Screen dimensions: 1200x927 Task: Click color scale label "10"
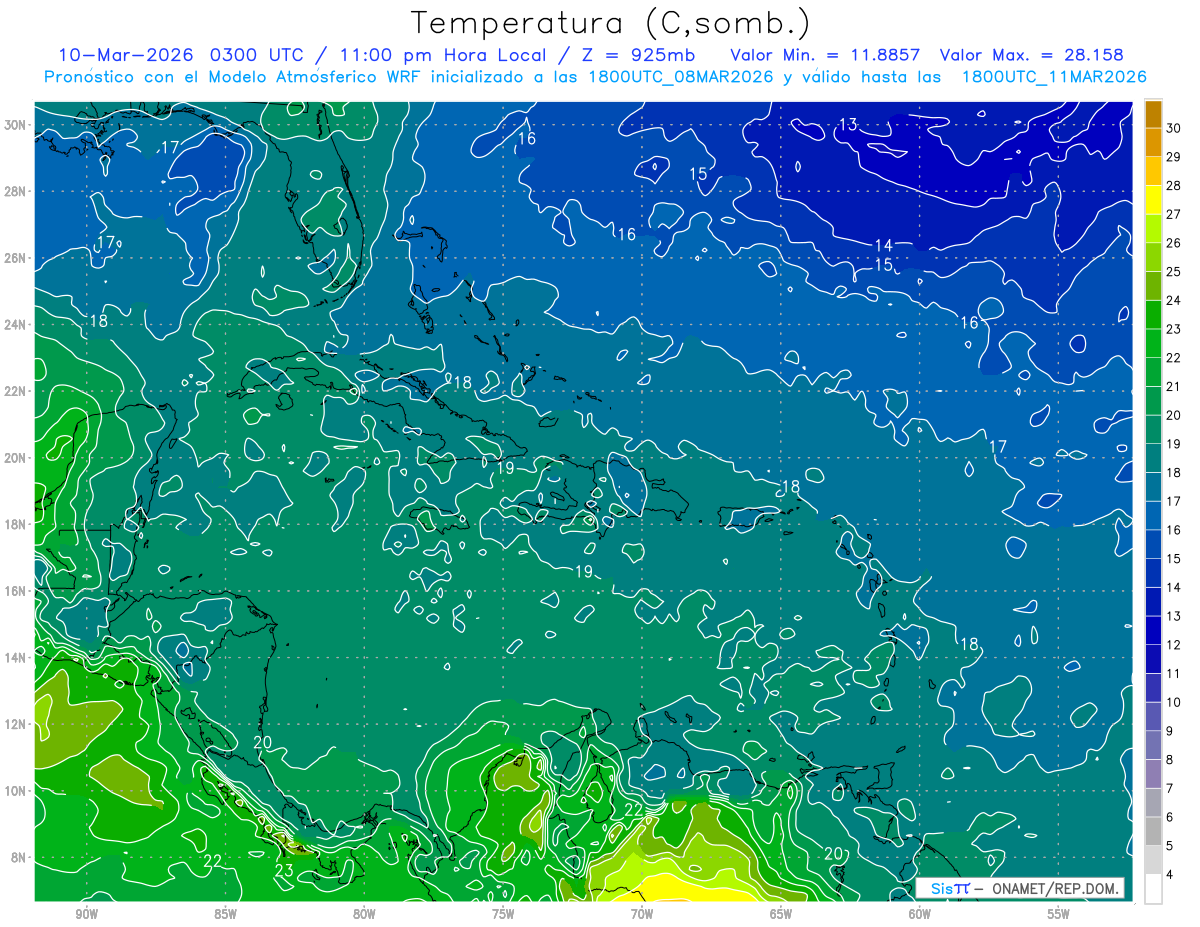pos(1174,702)
